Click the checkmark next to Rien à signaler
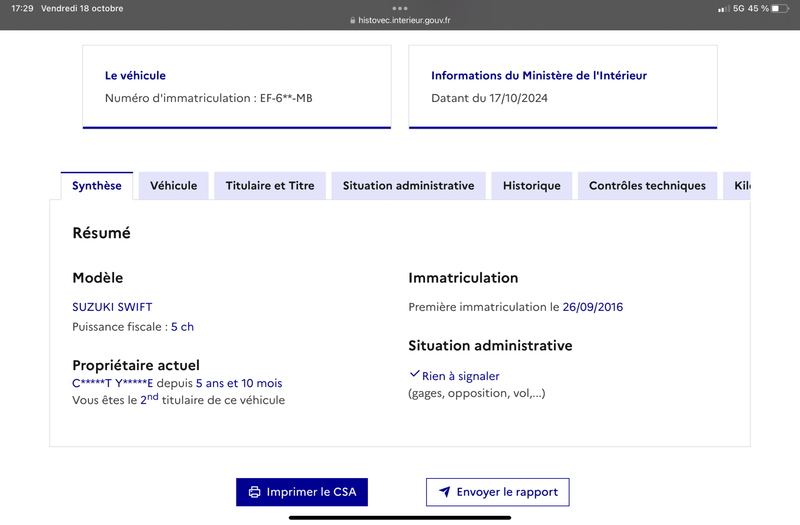The width and height of the screenshot is (800, 525). click(x=414, y=374)
